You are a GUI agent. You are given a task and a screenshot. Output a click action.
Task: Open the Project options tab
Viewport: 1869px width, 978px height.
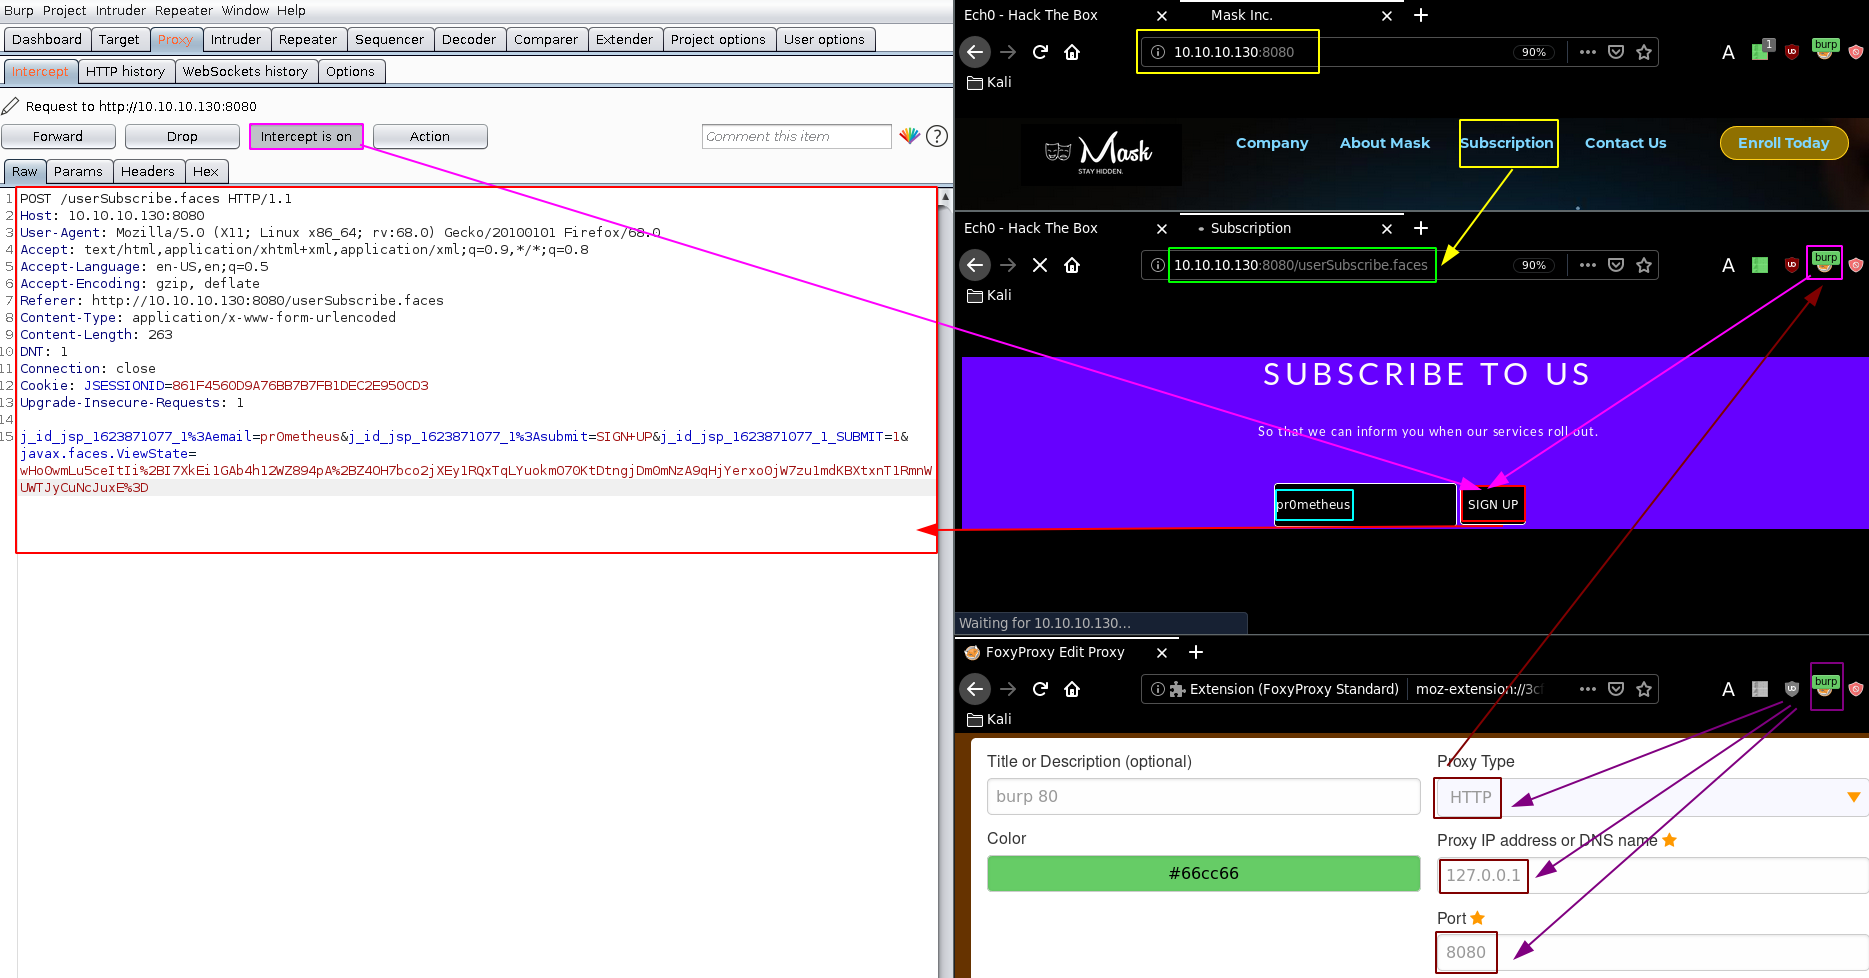tap(718, 39)
